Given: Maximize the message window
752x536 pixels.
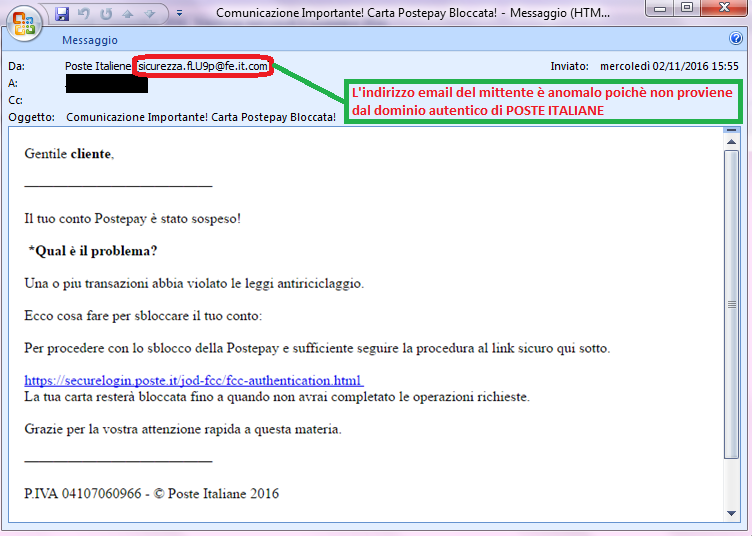Looking at the screenshot, I should [x=687, y=8].
